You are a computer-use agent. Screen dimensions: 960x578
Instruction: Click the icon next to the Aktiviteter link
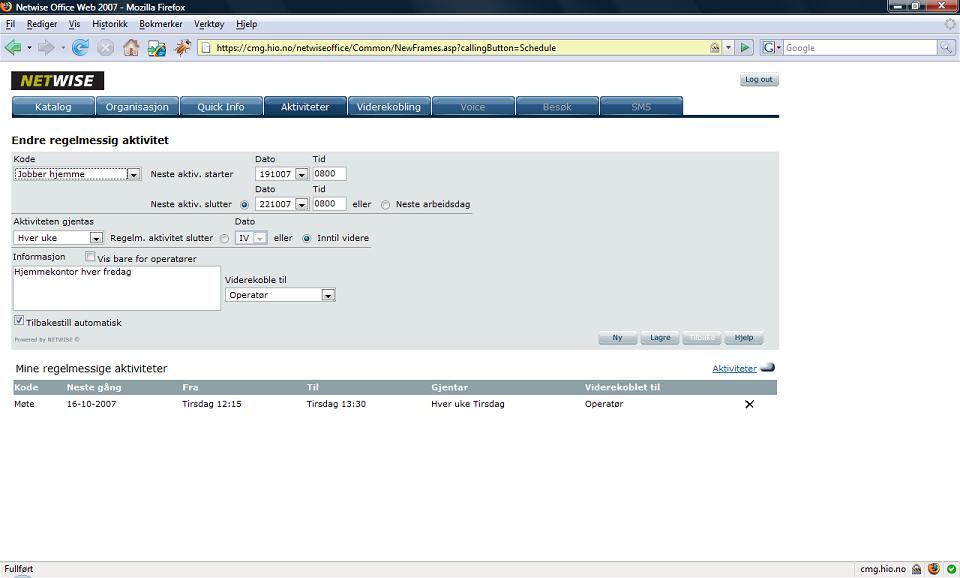(768, 367)
